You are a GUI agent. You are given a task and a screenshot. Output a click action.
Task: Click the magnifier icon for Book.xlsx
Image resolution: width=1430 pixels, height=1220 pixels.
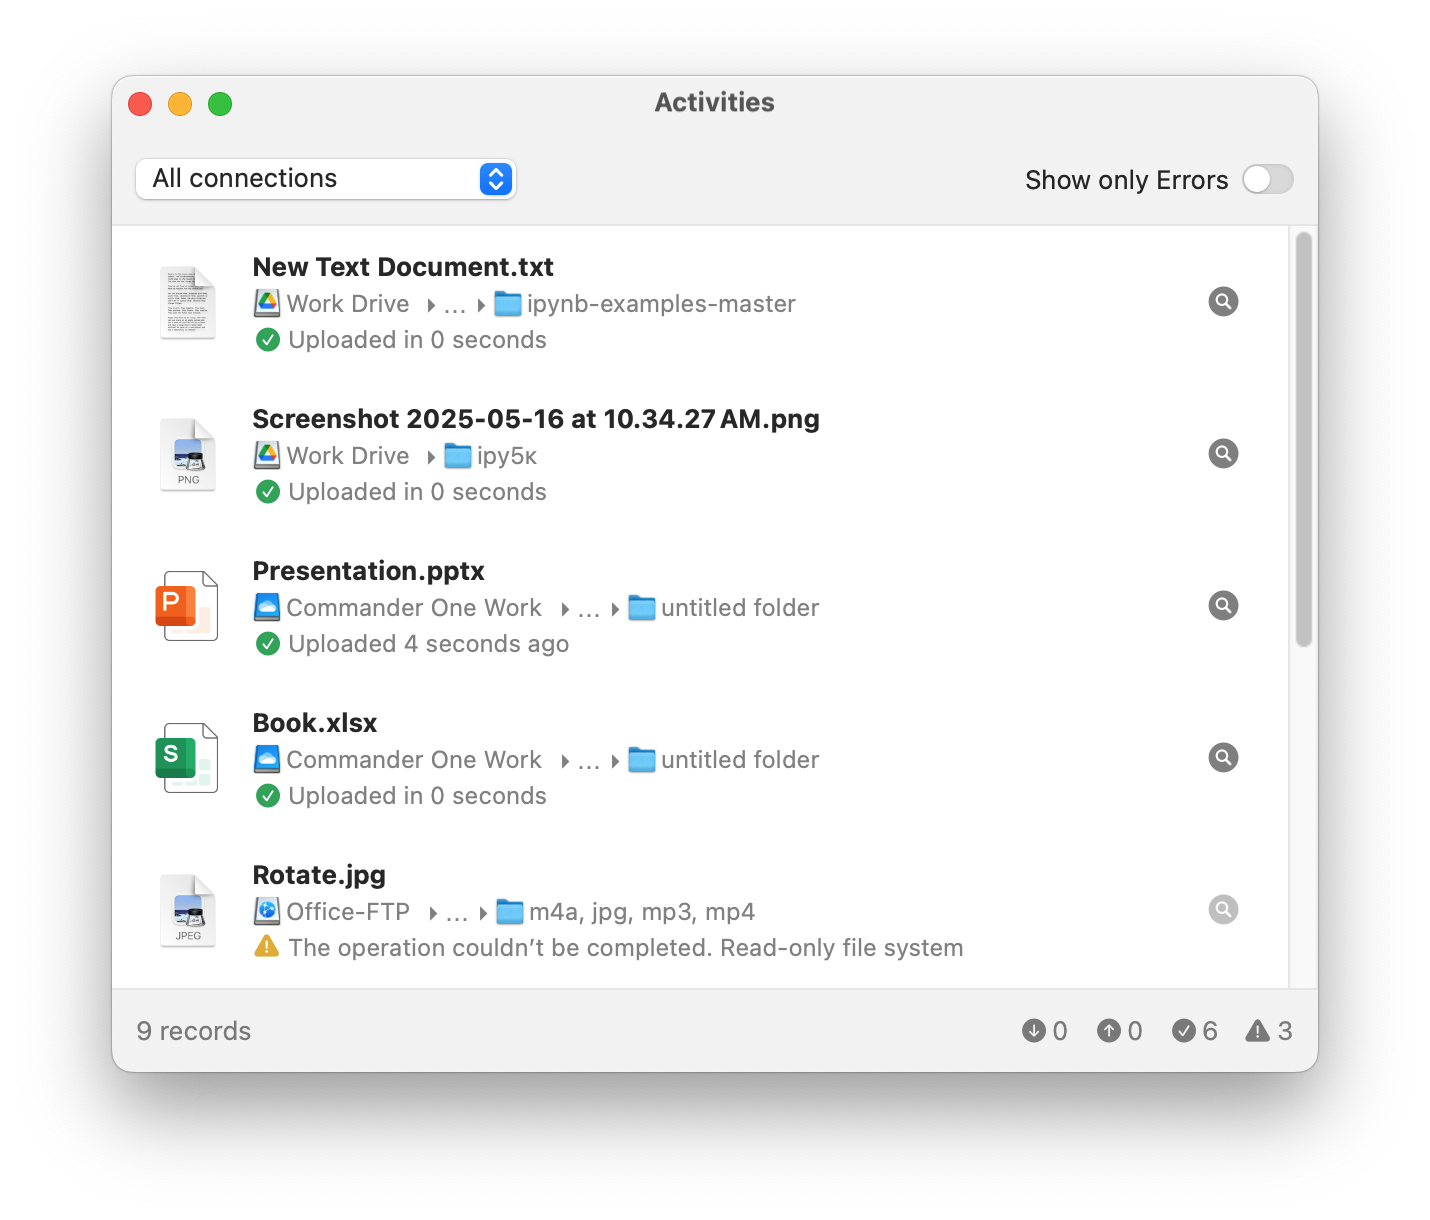[1223, 757]
